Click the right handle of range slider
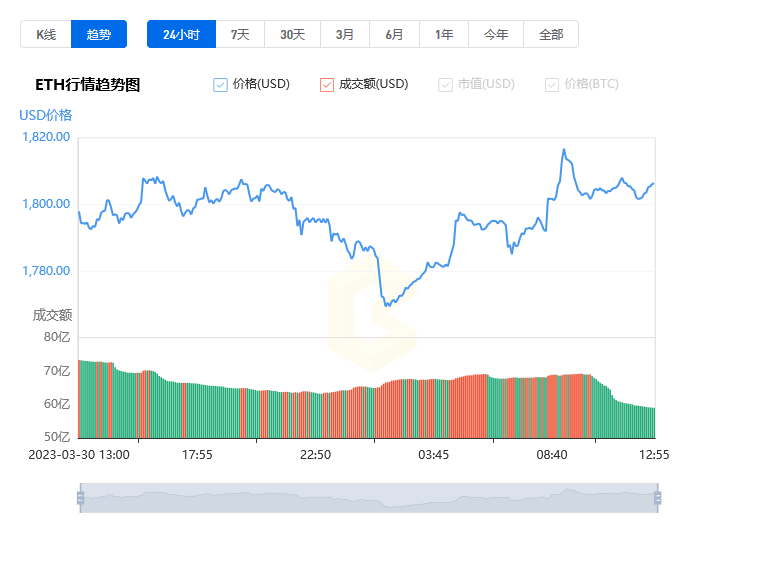780x563 pixels. click(658, 498)
